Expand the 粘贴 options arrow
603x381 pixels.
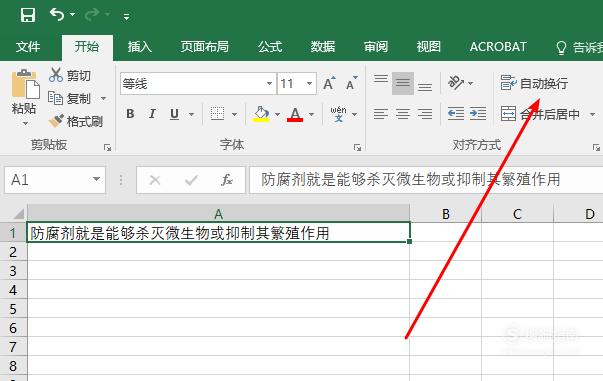25,123
